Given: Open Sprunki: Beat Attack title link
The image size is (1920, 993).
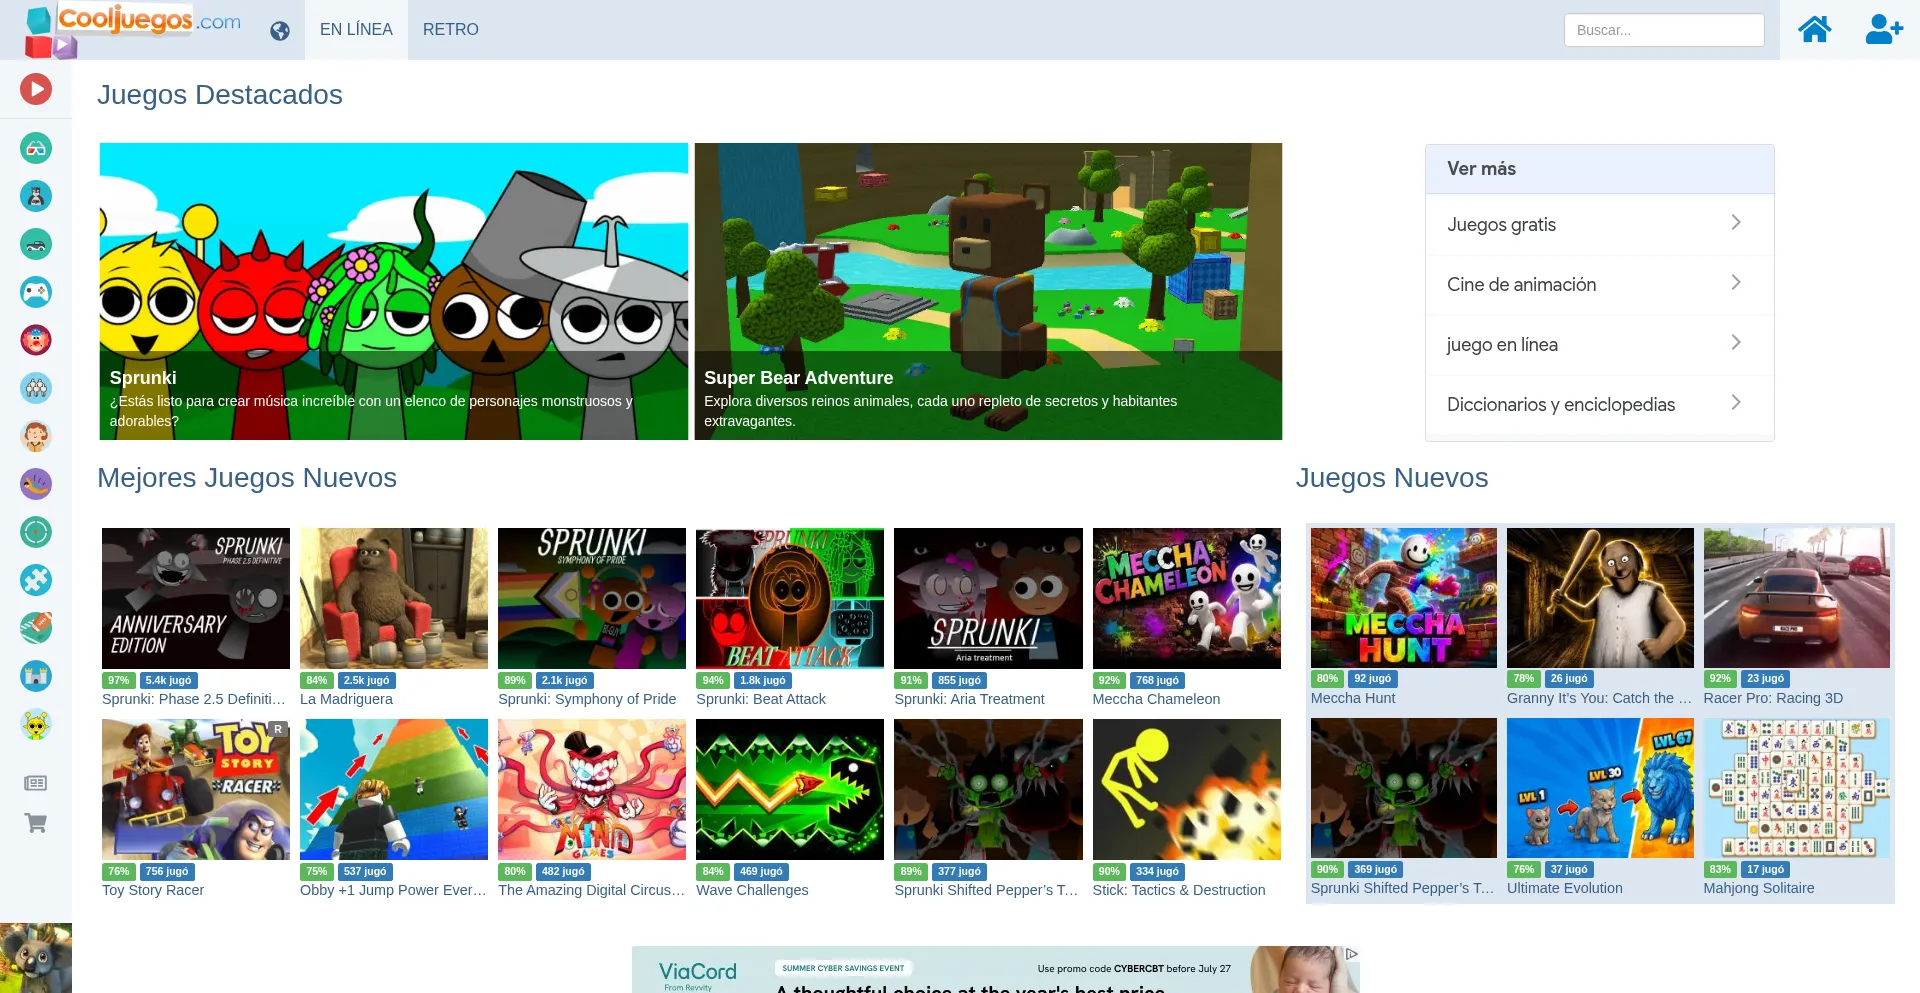Looking at the screenshot, I should [x=761, y=699].
